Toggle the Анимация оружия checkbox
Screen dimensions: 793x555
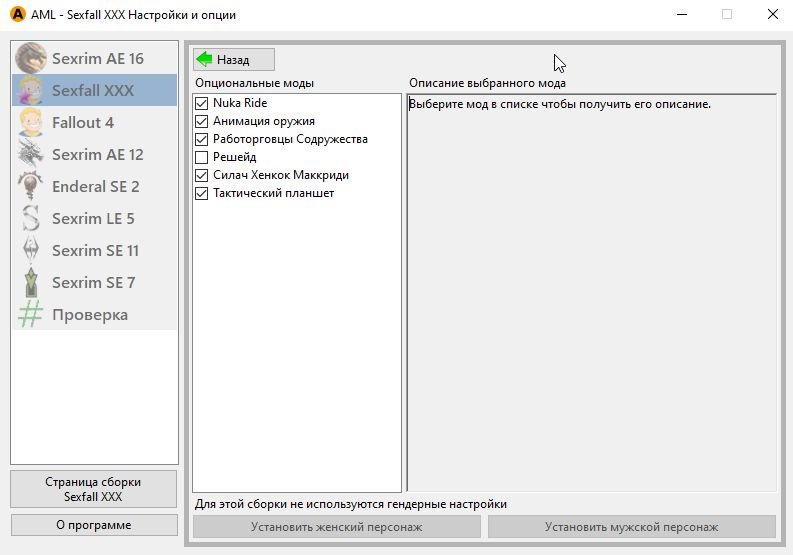[202, 121]
